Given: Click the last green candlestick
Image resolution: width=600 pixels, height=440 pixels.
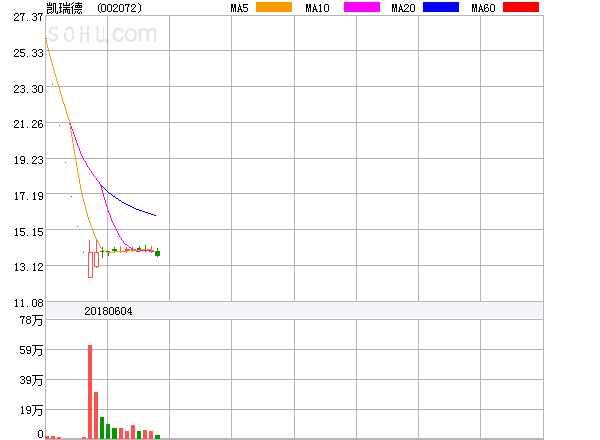Looking at the screenshot, I should click(157, 253).
